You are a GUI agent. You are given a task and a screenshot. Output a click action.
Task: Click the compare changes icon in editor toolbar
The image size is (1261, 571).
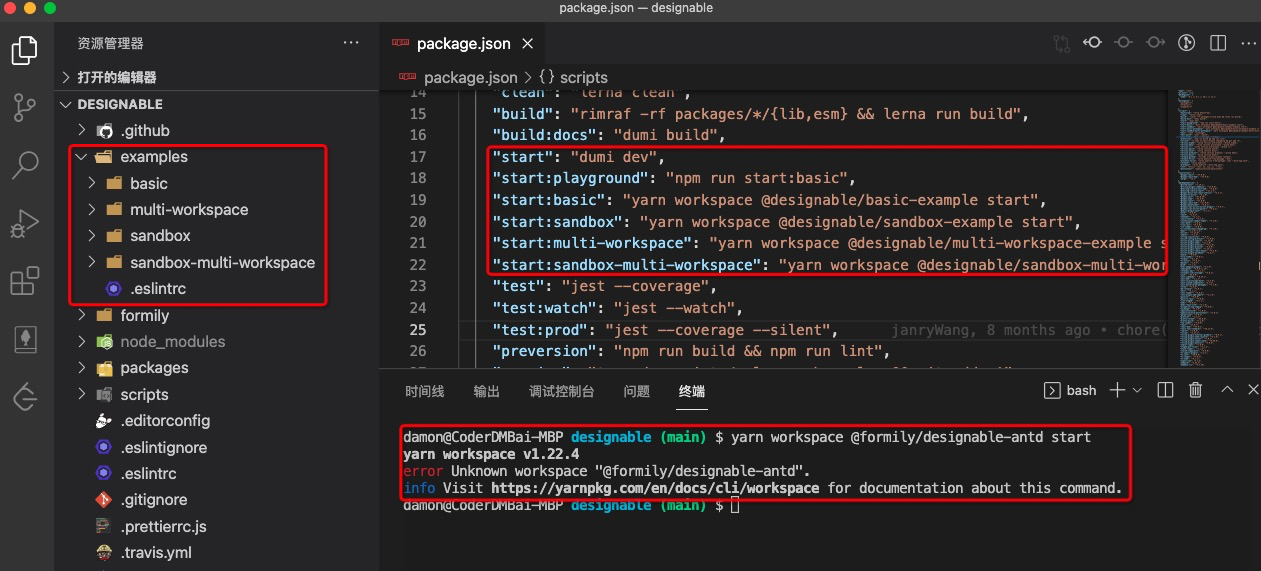coord(1061,44)
